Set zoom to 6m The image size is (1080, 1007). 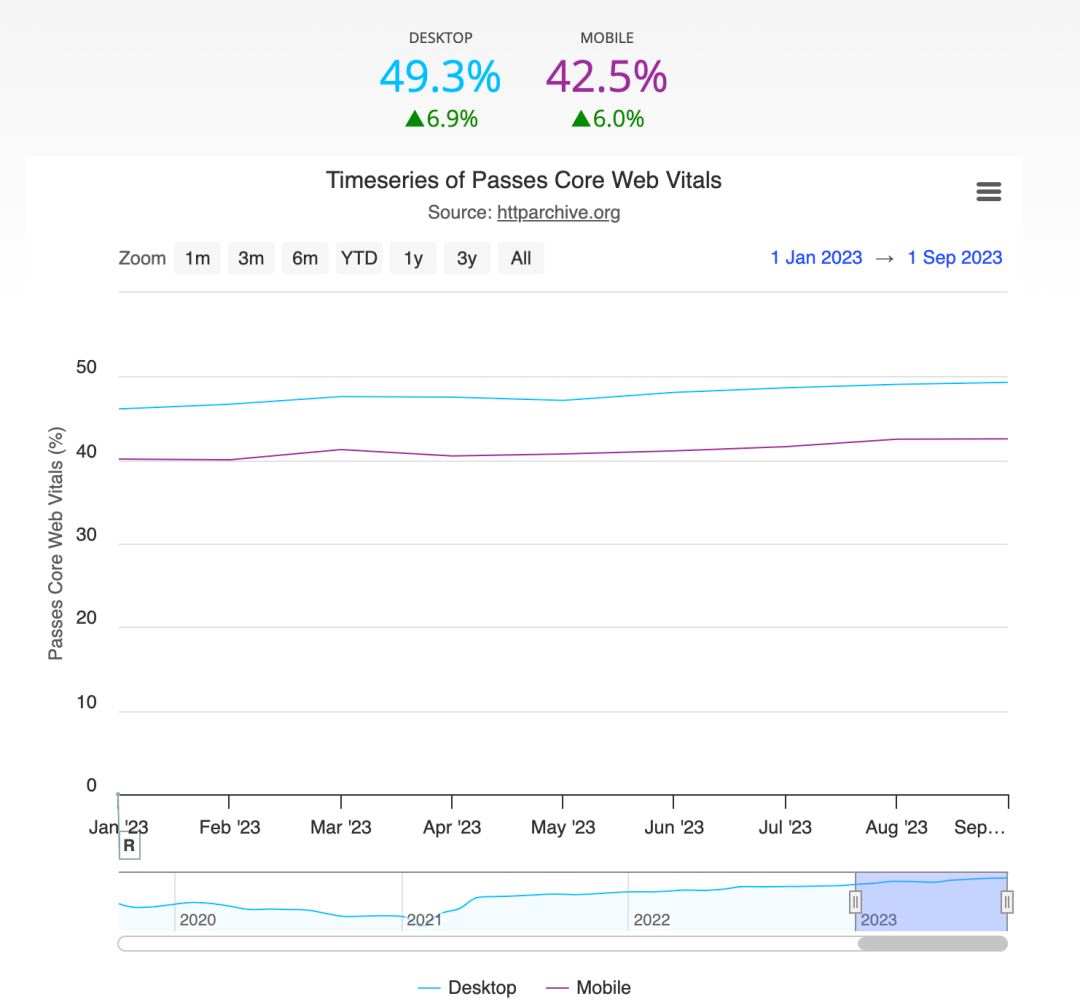pyautogui.click(x=305, y=258)
